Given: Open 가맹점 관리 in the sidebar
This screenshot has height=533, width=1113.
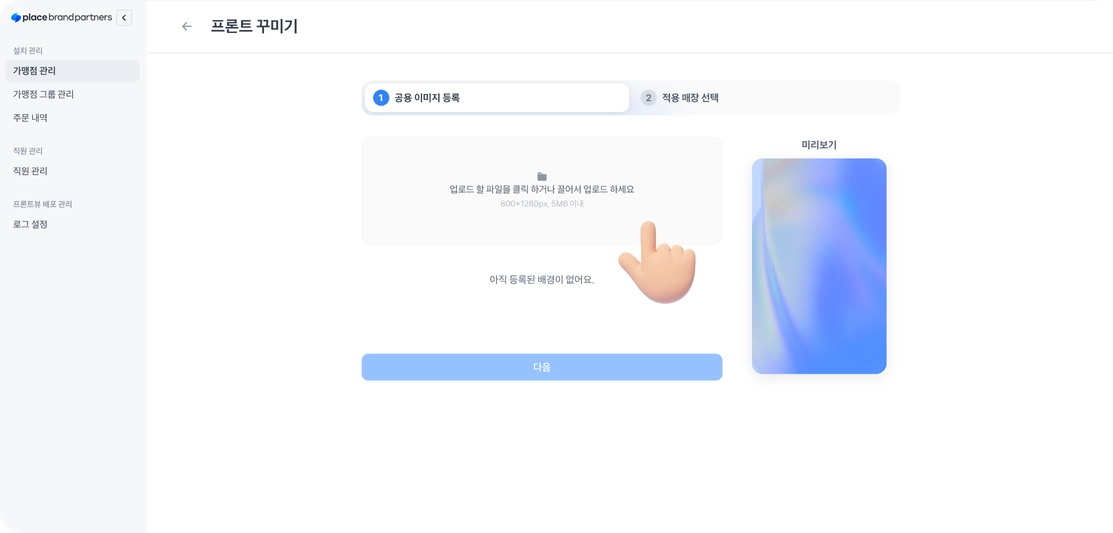Looking at the screenshot, I should [72, 71].
